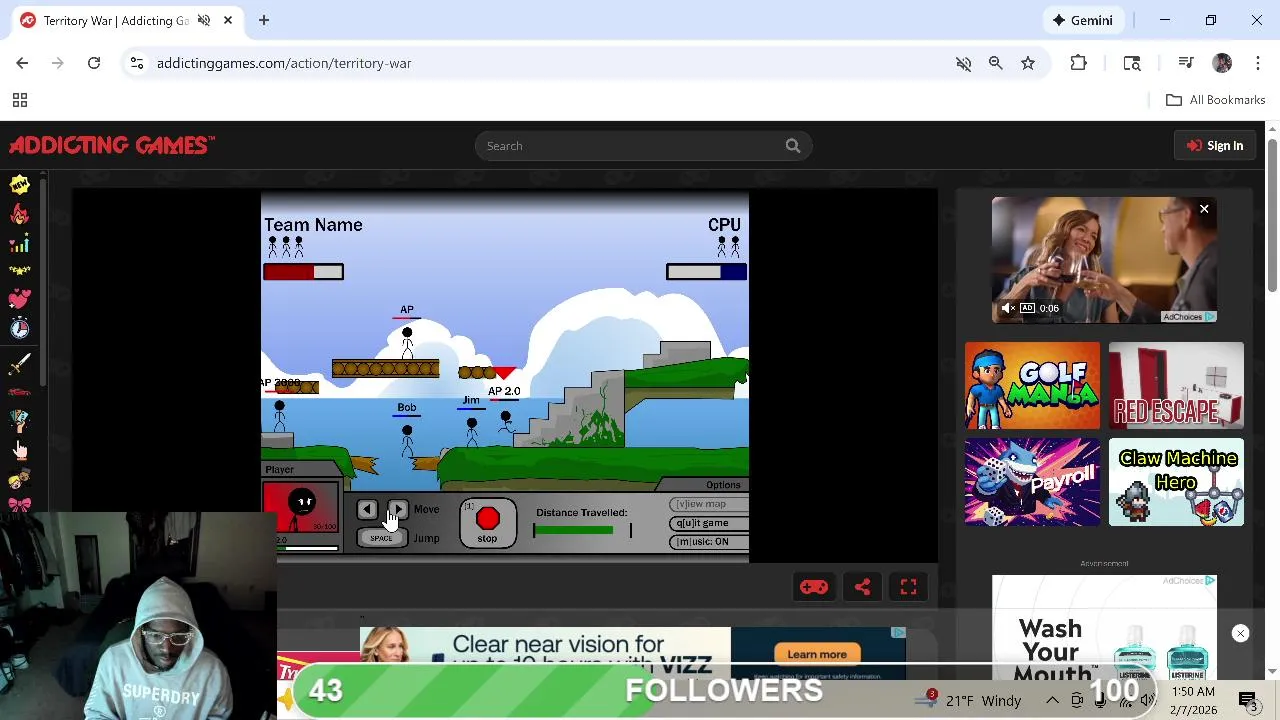Open the top-charts bar graph icon
The height and width of the screenshot is (720, 1280).
[19, 243]
